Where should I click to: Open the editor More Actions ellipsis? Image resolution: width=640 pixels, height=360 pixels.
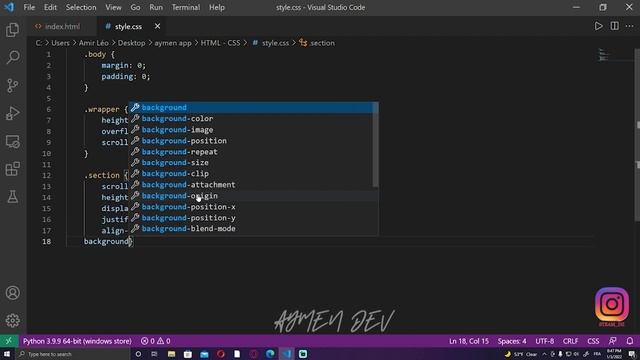[x=630, y=26]
